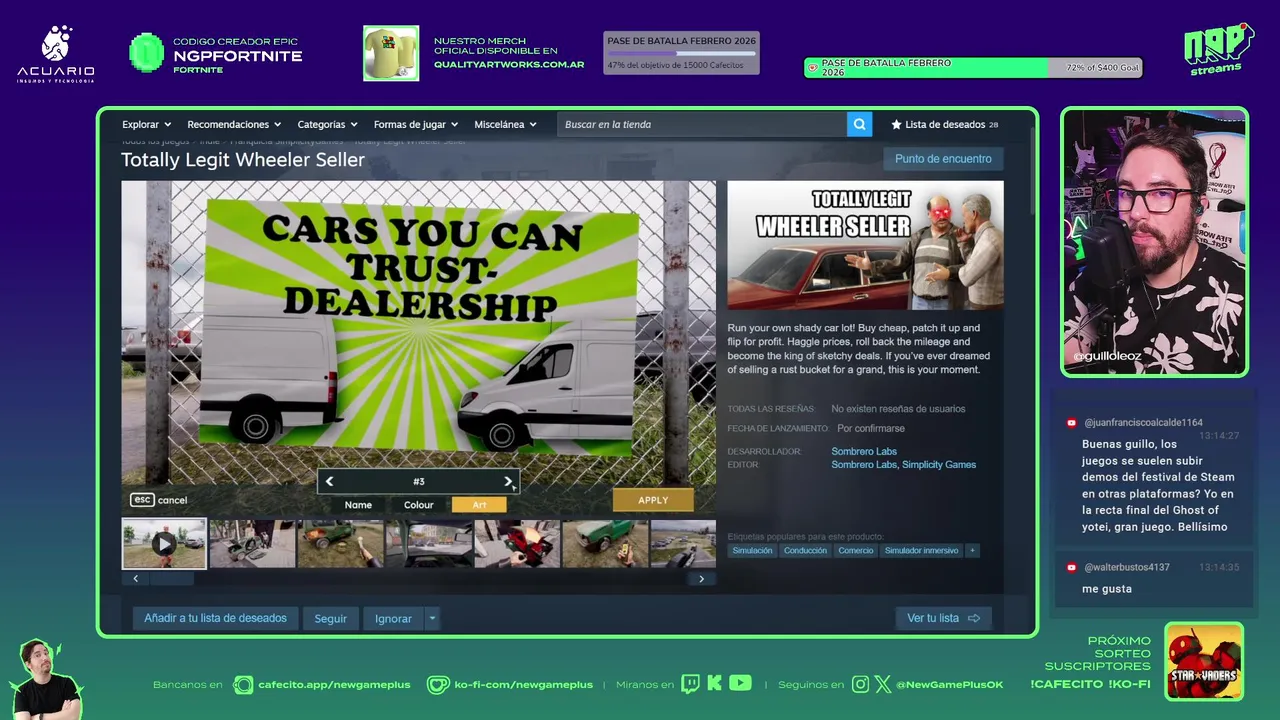Click the Buscar en la tienda field

702,124
